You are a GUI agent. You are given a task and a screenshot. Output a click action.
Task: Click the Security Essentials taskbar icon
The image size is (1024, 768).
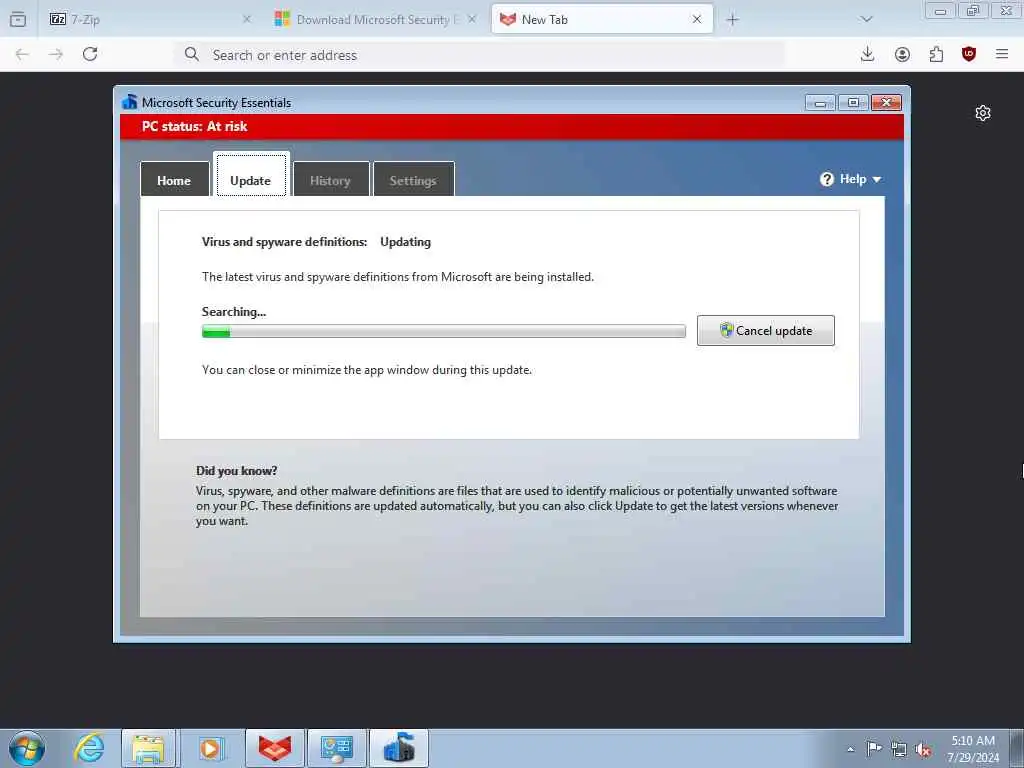coord(399,748)
